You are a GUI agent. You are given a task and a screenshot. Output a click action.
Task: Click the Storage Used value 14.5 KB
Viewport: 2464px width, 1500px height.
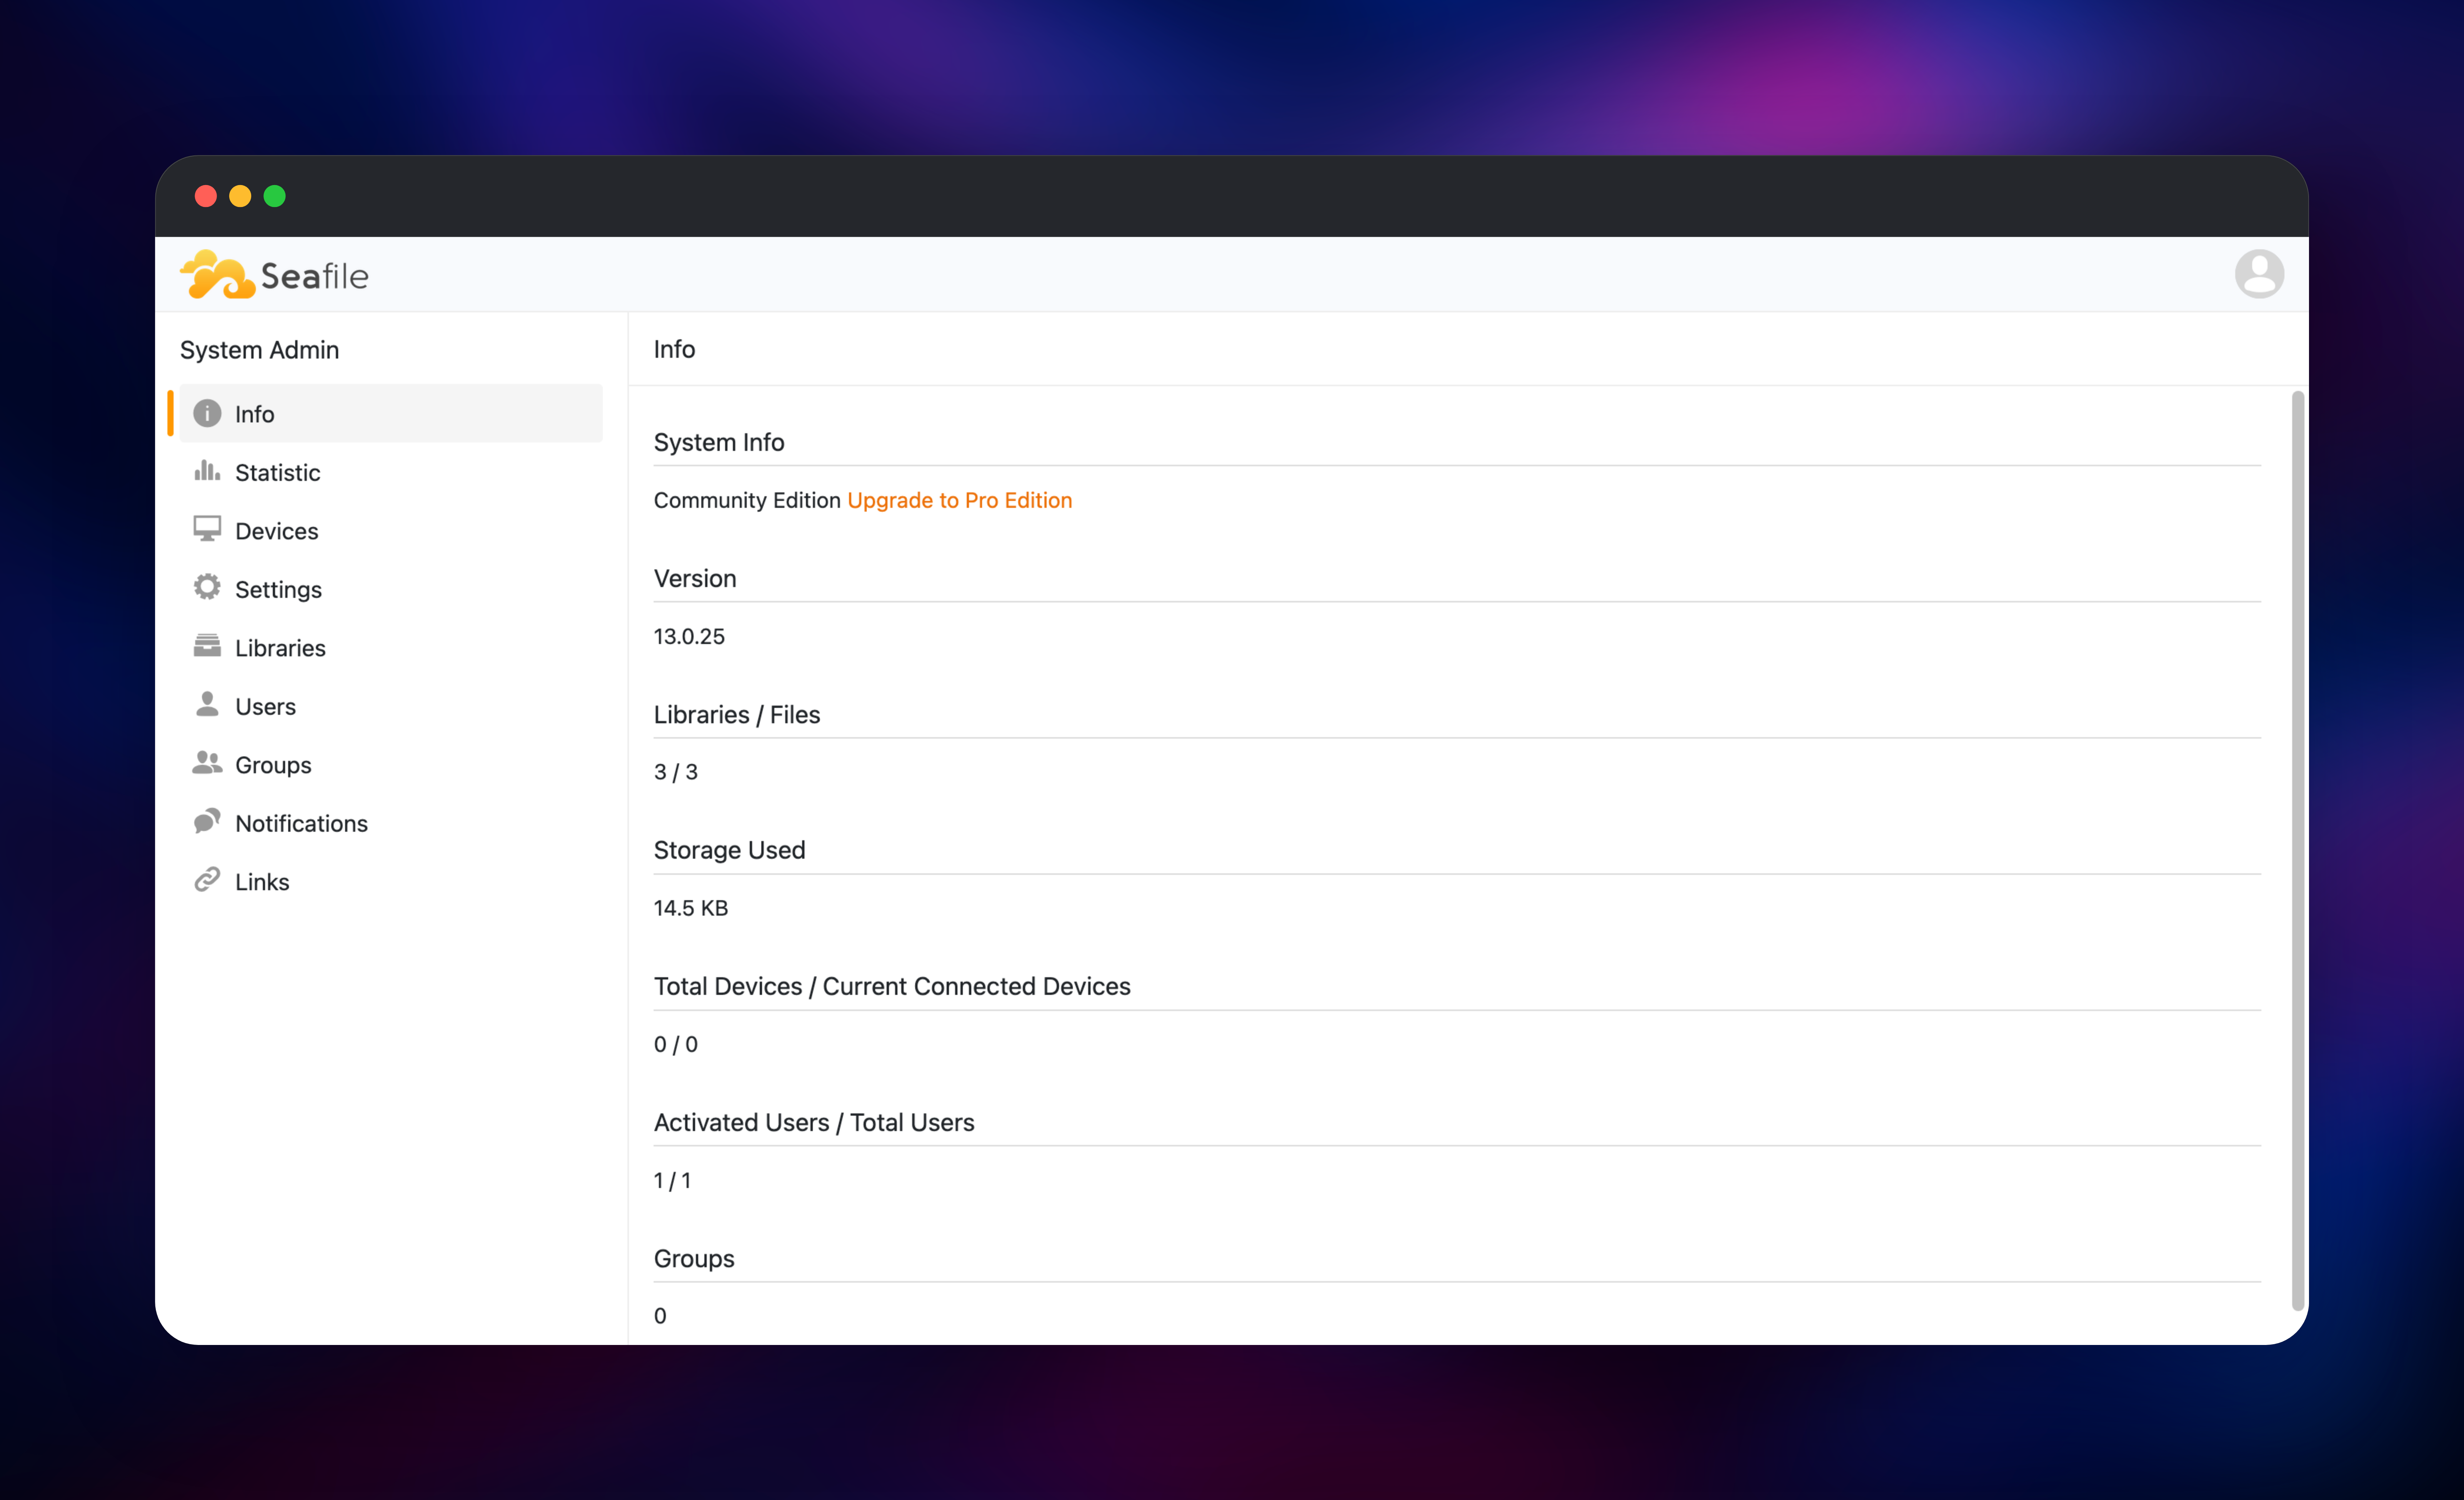(x=691, y=908)
